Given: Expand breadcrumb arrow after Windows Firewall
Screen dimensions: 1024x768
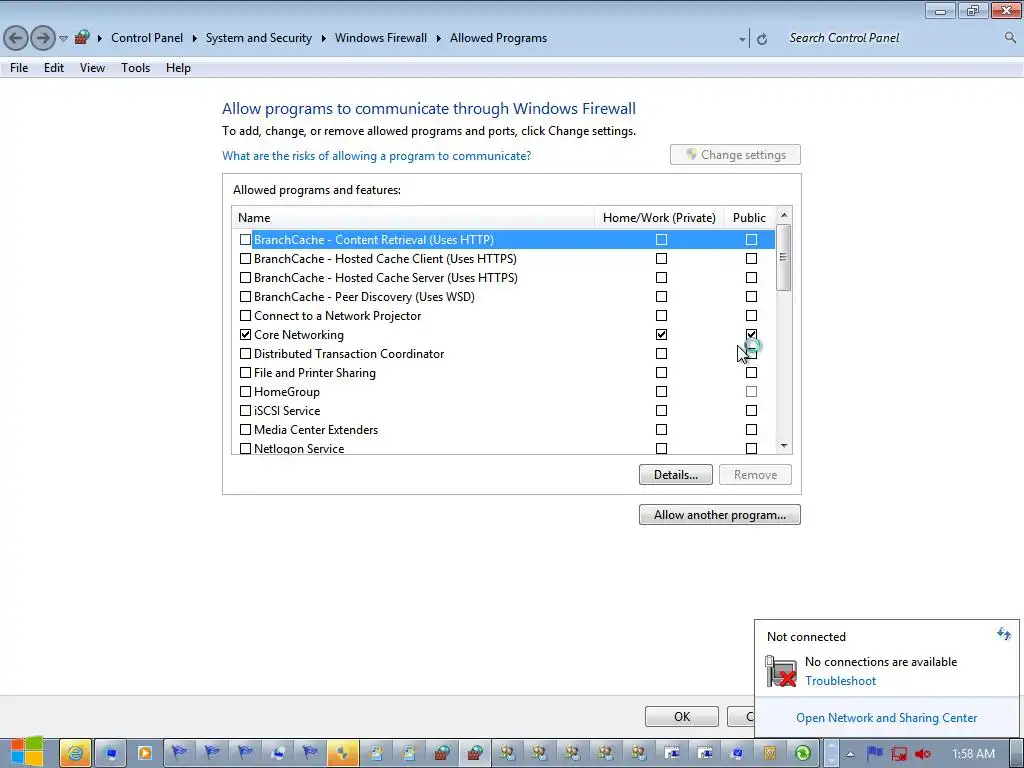Looking at the screenshot, I should click(438, 38).
